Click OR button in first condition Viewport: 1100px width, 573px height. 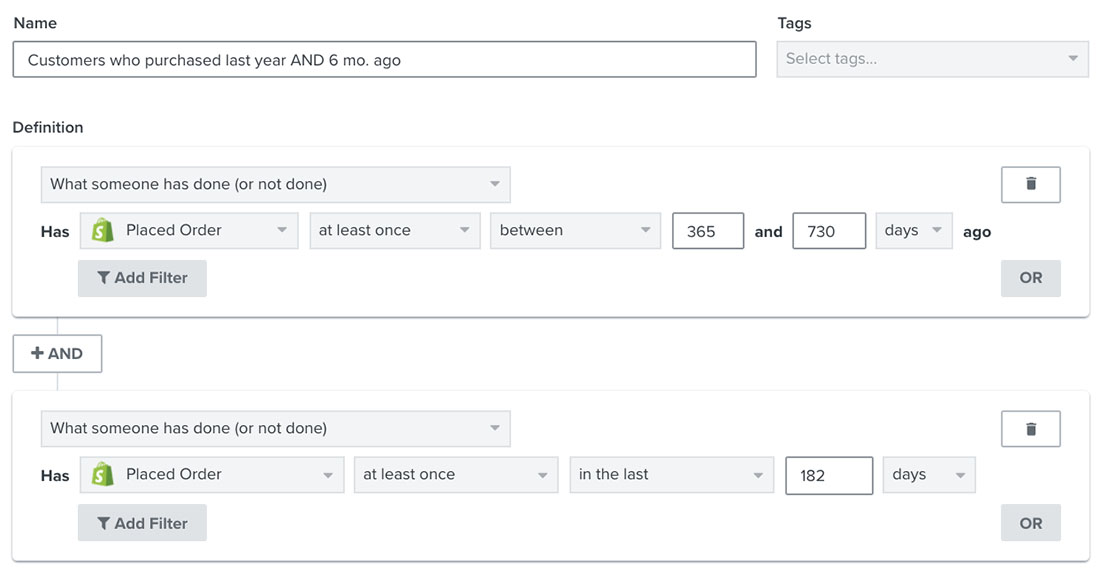point(1030,278)
